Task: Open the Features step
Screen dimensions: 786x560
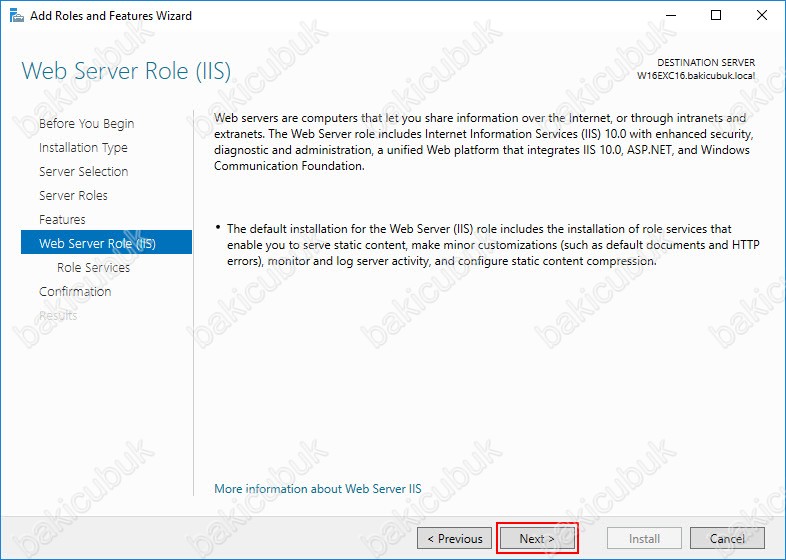Action: 62,220
